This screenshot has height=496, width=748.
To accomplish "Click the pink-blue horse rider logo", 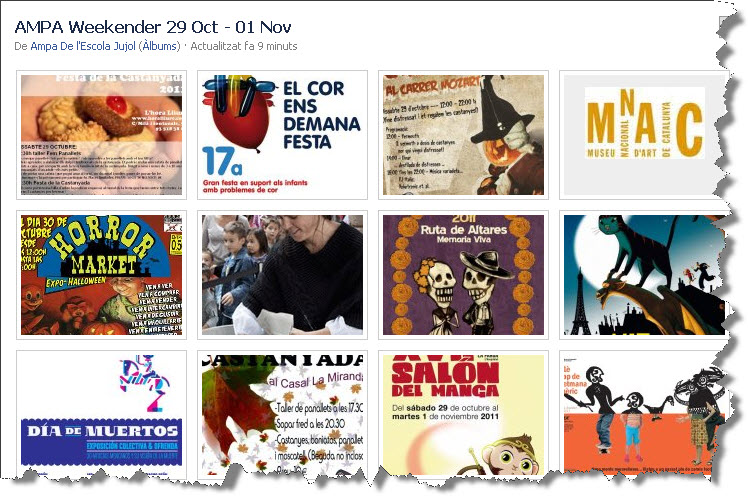I will [145, 383].
